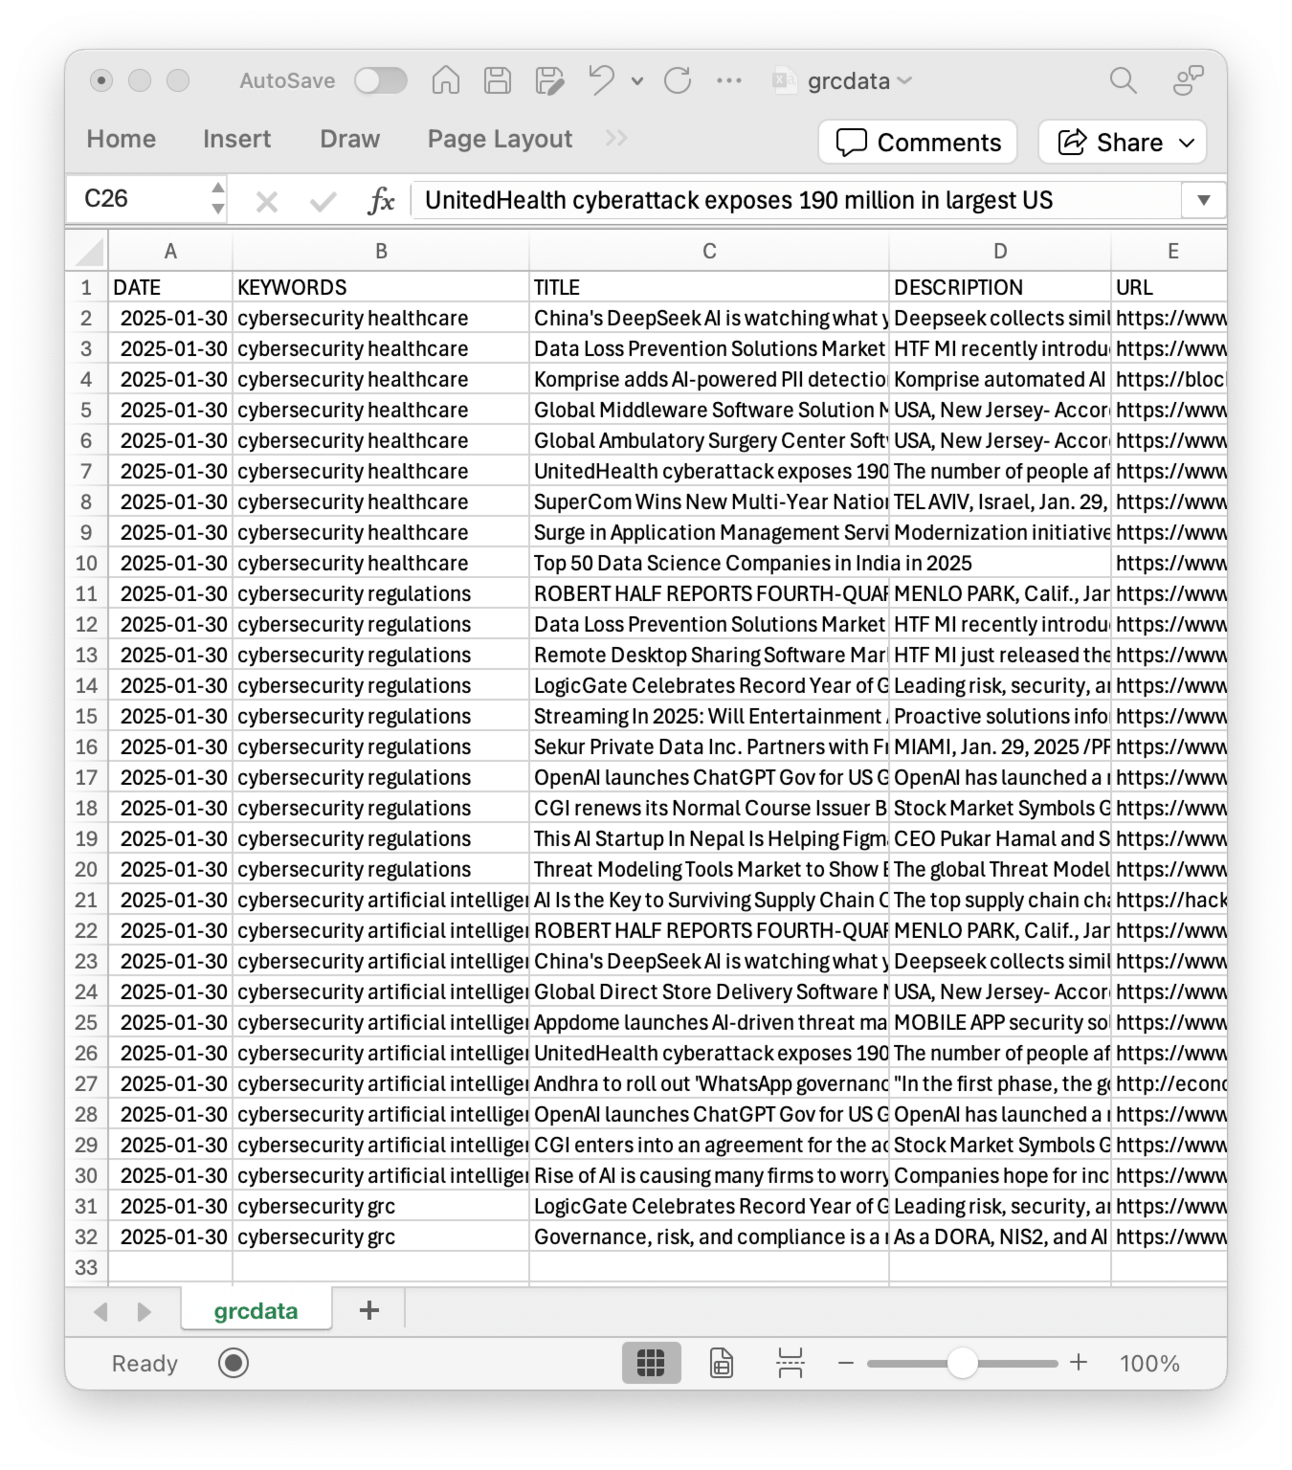
Task: Click the TITLE header cell
Action: (709, 288)
